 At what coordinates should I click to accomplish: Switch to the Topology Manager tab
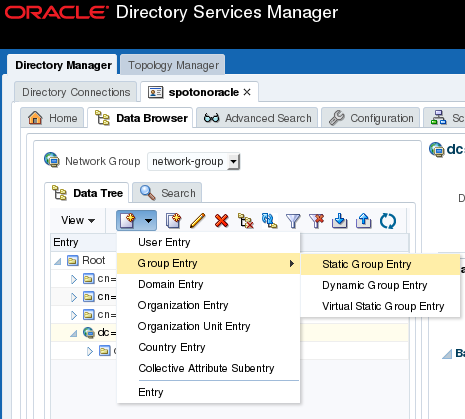[173, 65]
